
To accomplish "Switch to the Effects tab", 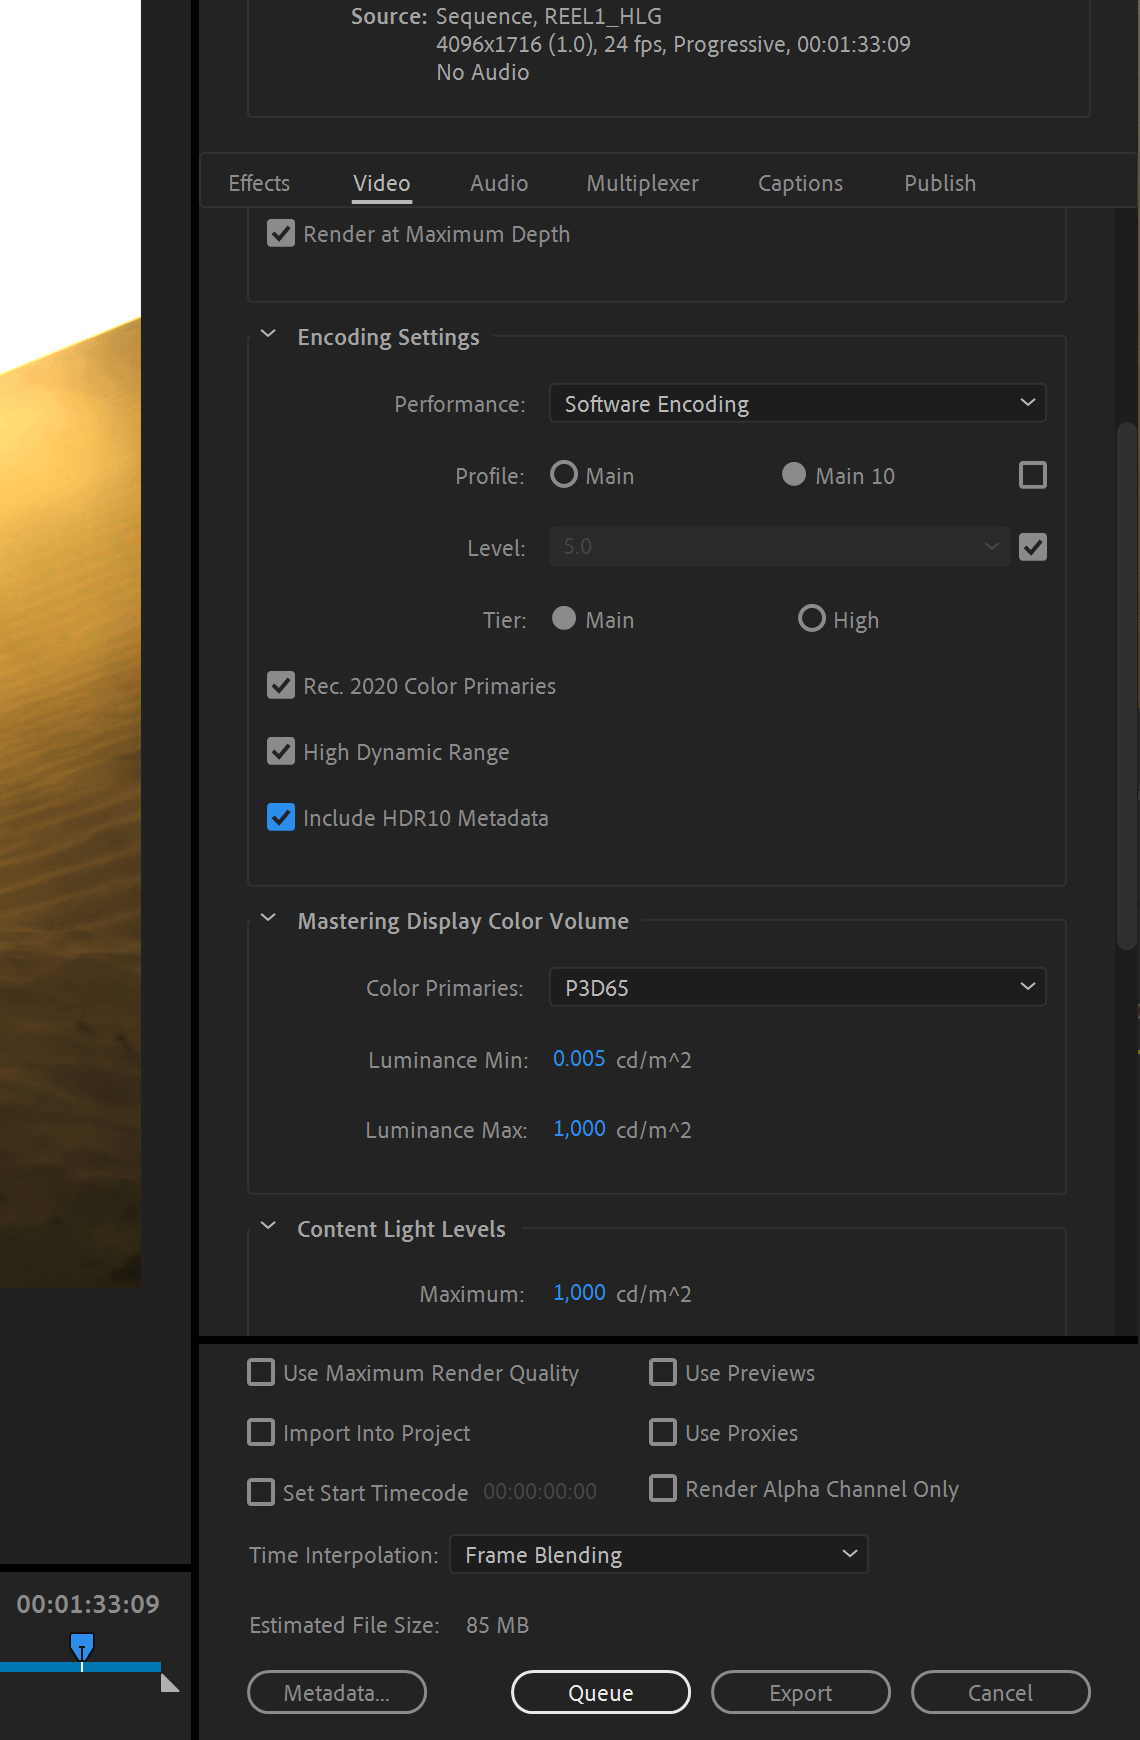I will [x=259, y=183].
